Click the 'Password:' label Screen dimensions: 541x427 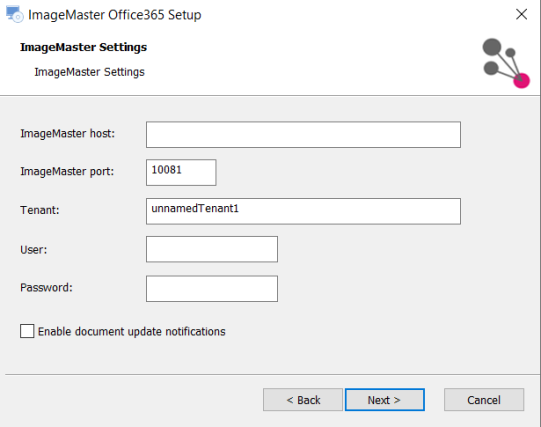tap(46, 288)
